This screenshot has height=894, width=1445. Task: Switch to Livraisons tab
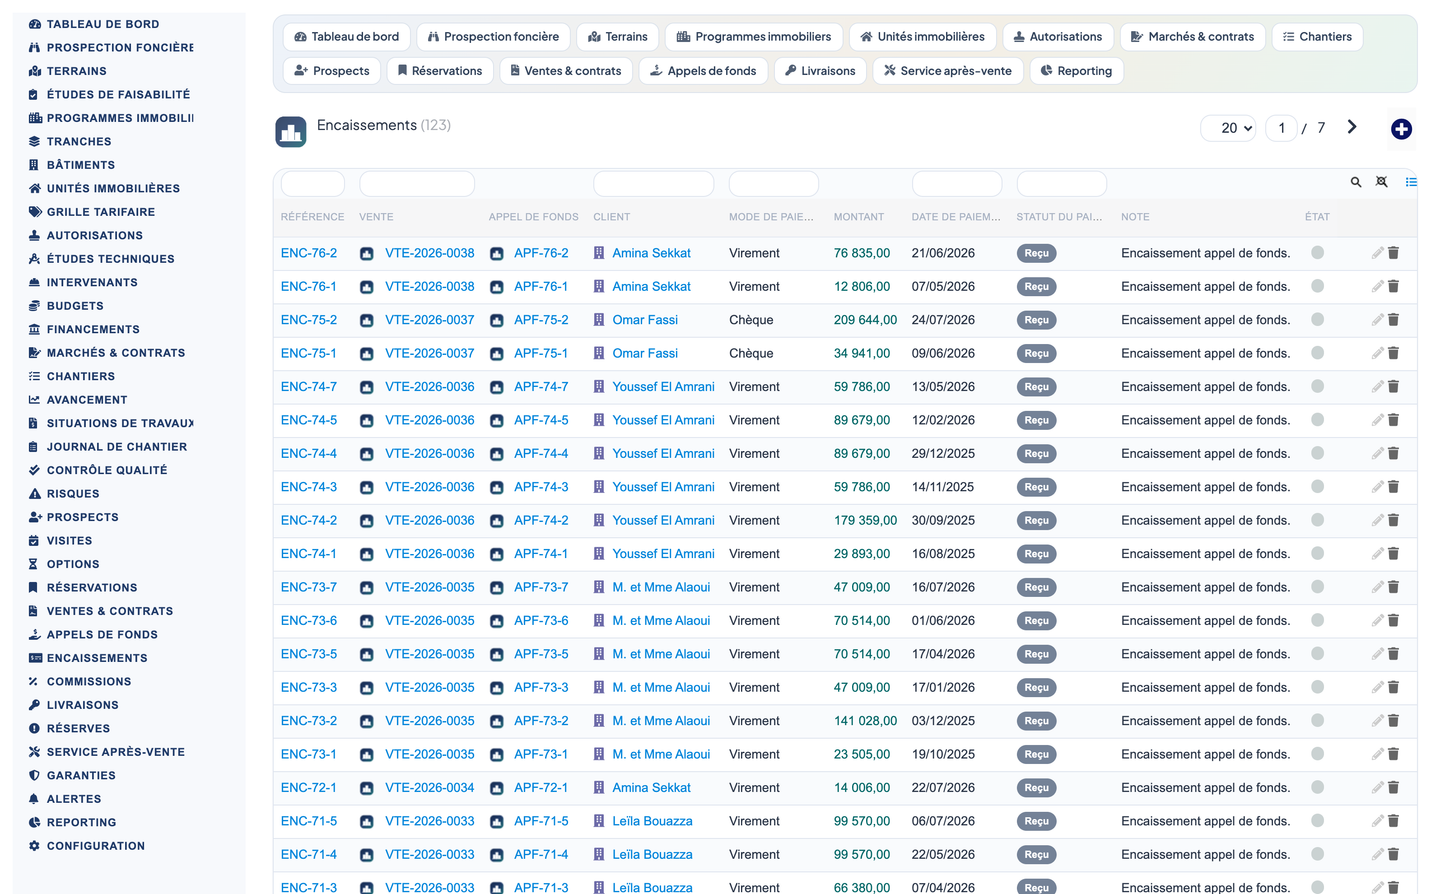tap(819, 71)
